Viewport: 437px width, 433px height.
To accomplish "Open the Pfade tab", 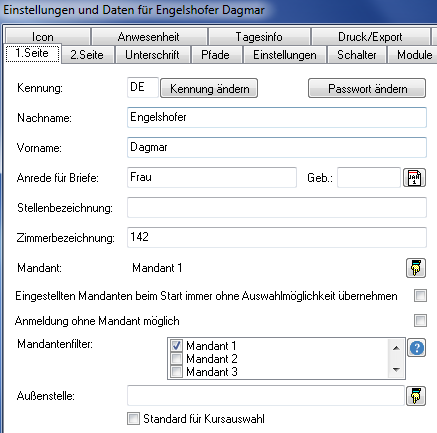I will tap(216, 55).
